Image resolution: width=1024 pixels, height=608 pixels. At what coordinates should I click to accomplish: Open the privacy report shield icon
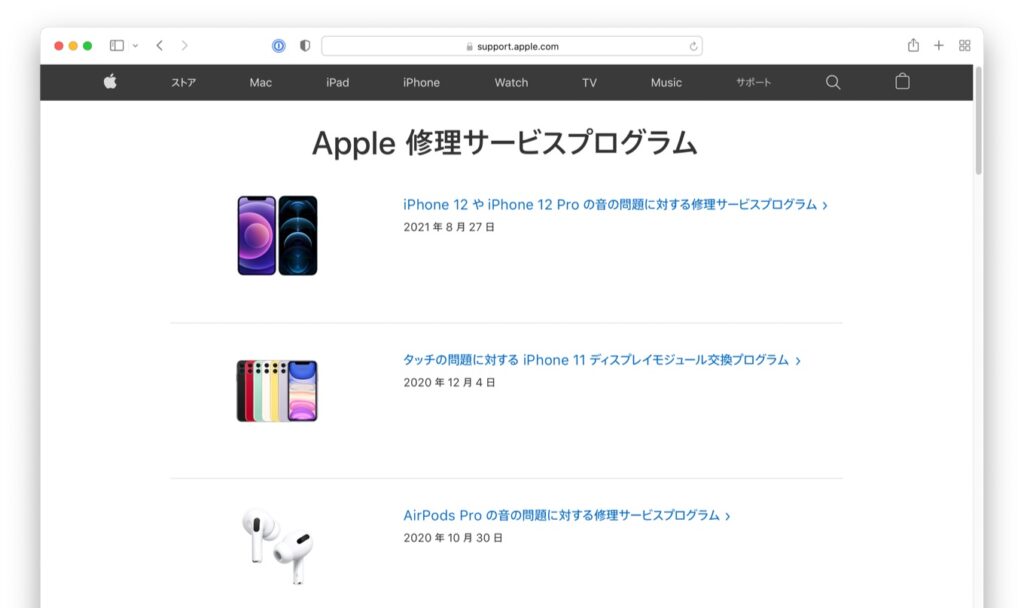[305, 46]
